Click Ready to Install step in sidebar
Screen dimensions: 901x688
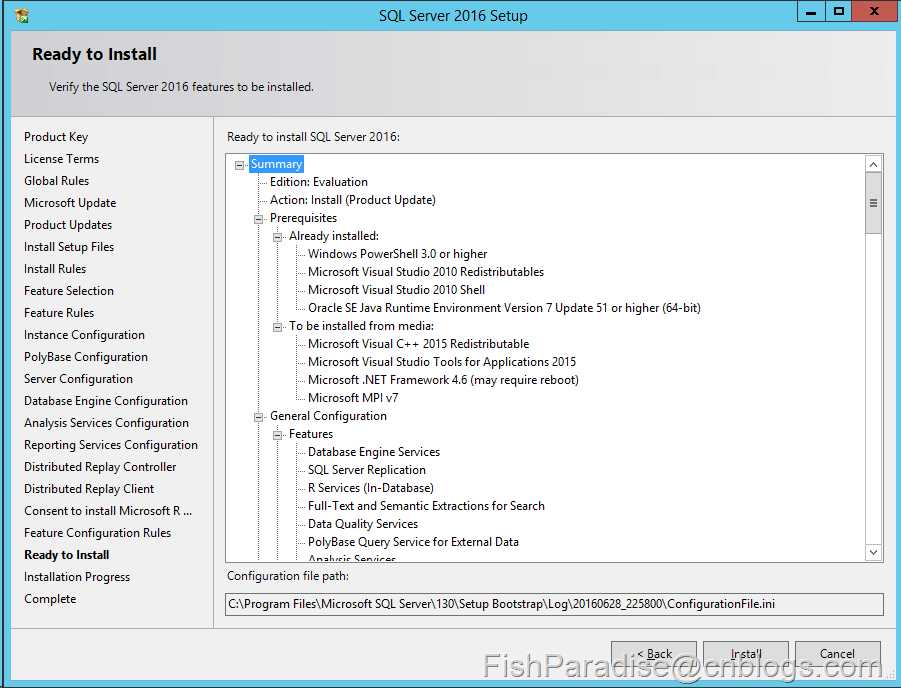click(x=67, y=555)
